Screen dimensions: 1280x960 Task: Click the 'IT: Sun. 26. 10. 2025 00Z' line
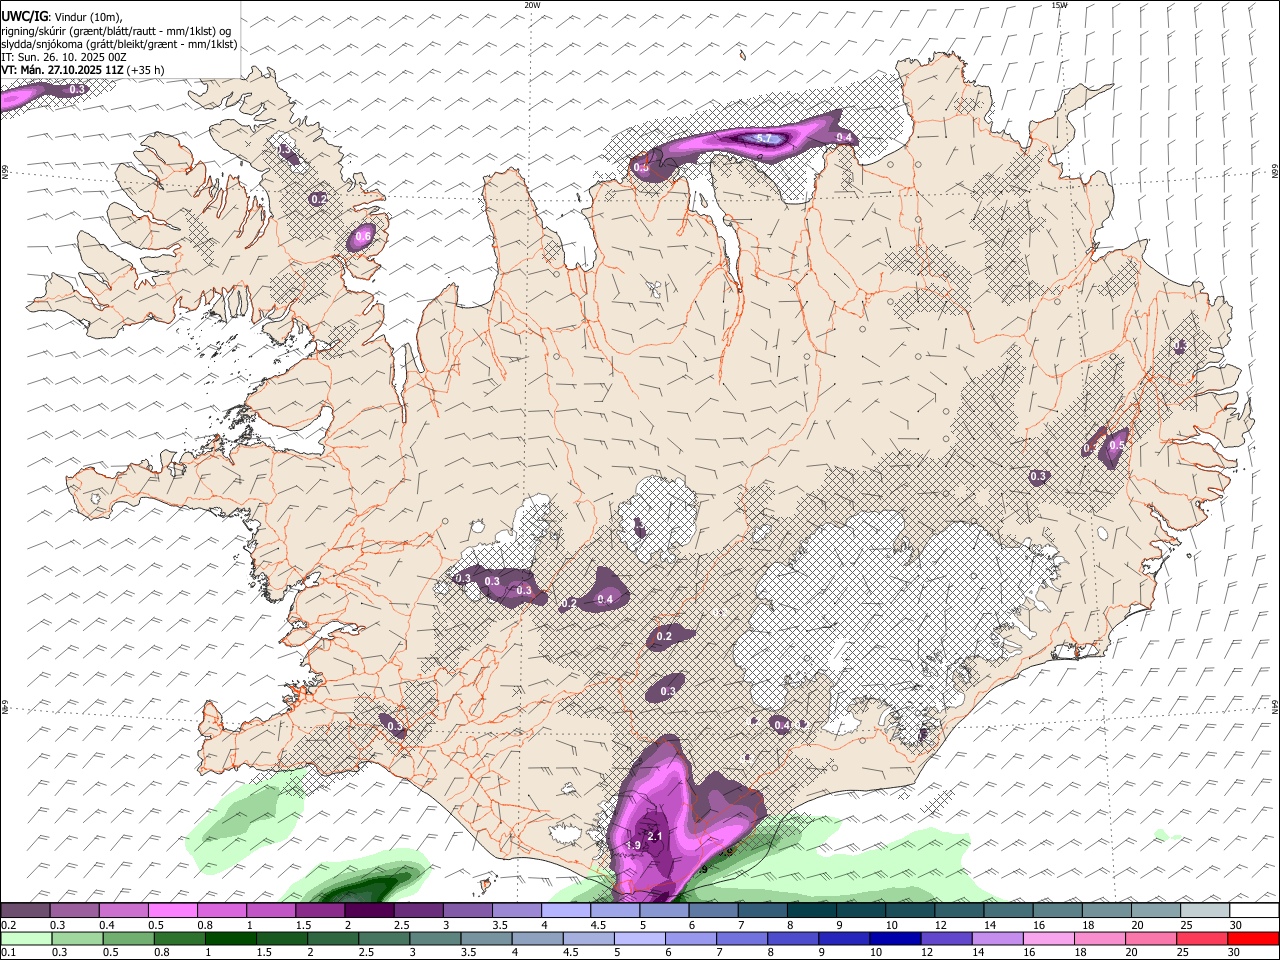point(64,57)
